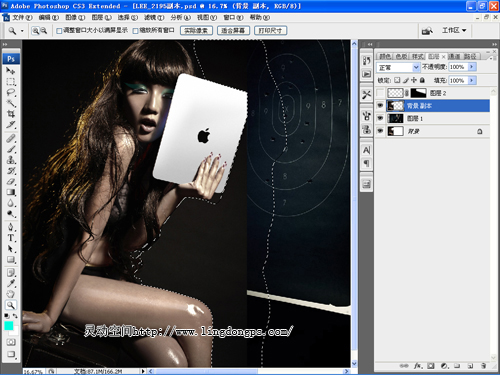Select the Magic Wand tool
This screenshot has height=375, width=500.
[11, 103]
